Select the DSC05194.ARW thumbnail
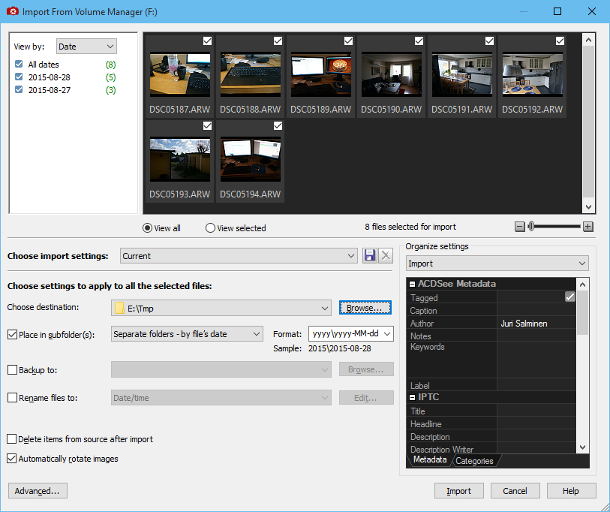Image resolution: width=610 pixels, height=512 pixels. click(x=251, y=160)
